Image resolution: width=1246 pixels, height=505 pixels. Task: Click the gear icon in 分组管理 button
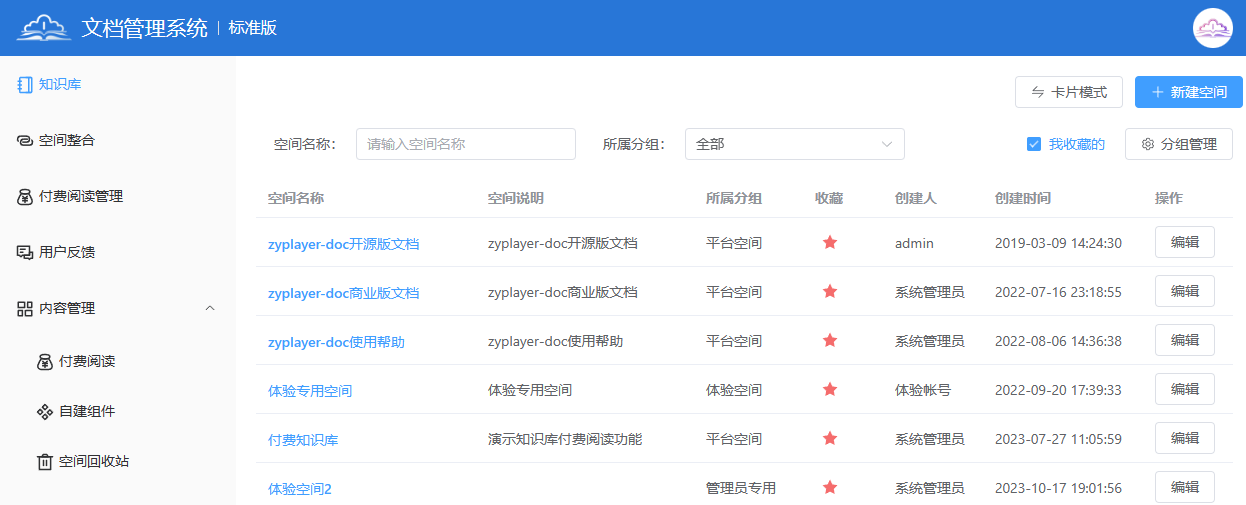point(1148,144)
